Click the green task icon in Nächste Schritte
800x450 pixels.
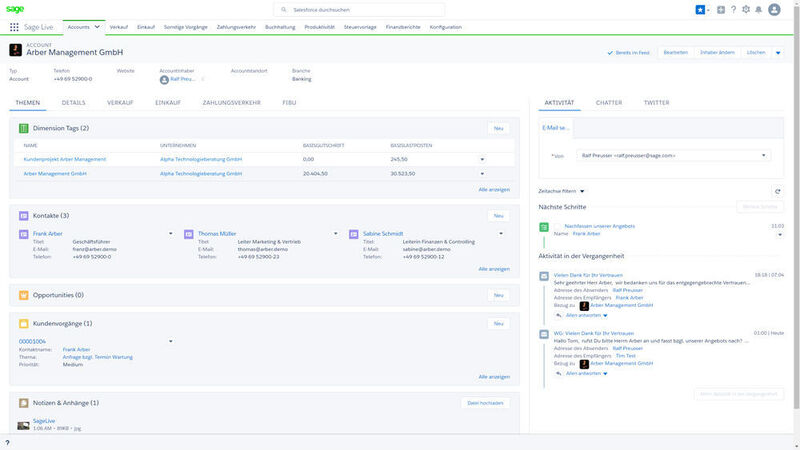pyautogui.click(x=544, y=227)
